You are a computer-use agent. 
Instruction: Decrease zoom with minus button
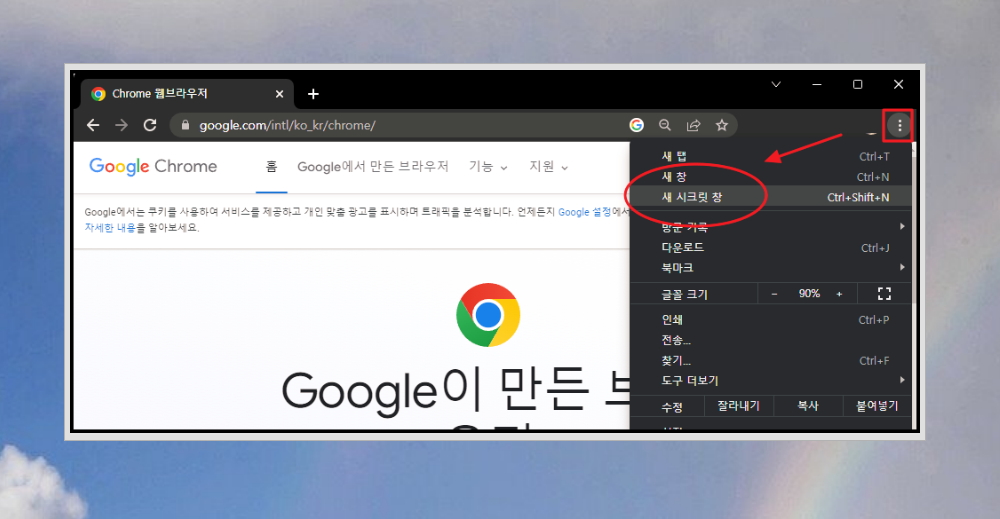pos(774,294)
